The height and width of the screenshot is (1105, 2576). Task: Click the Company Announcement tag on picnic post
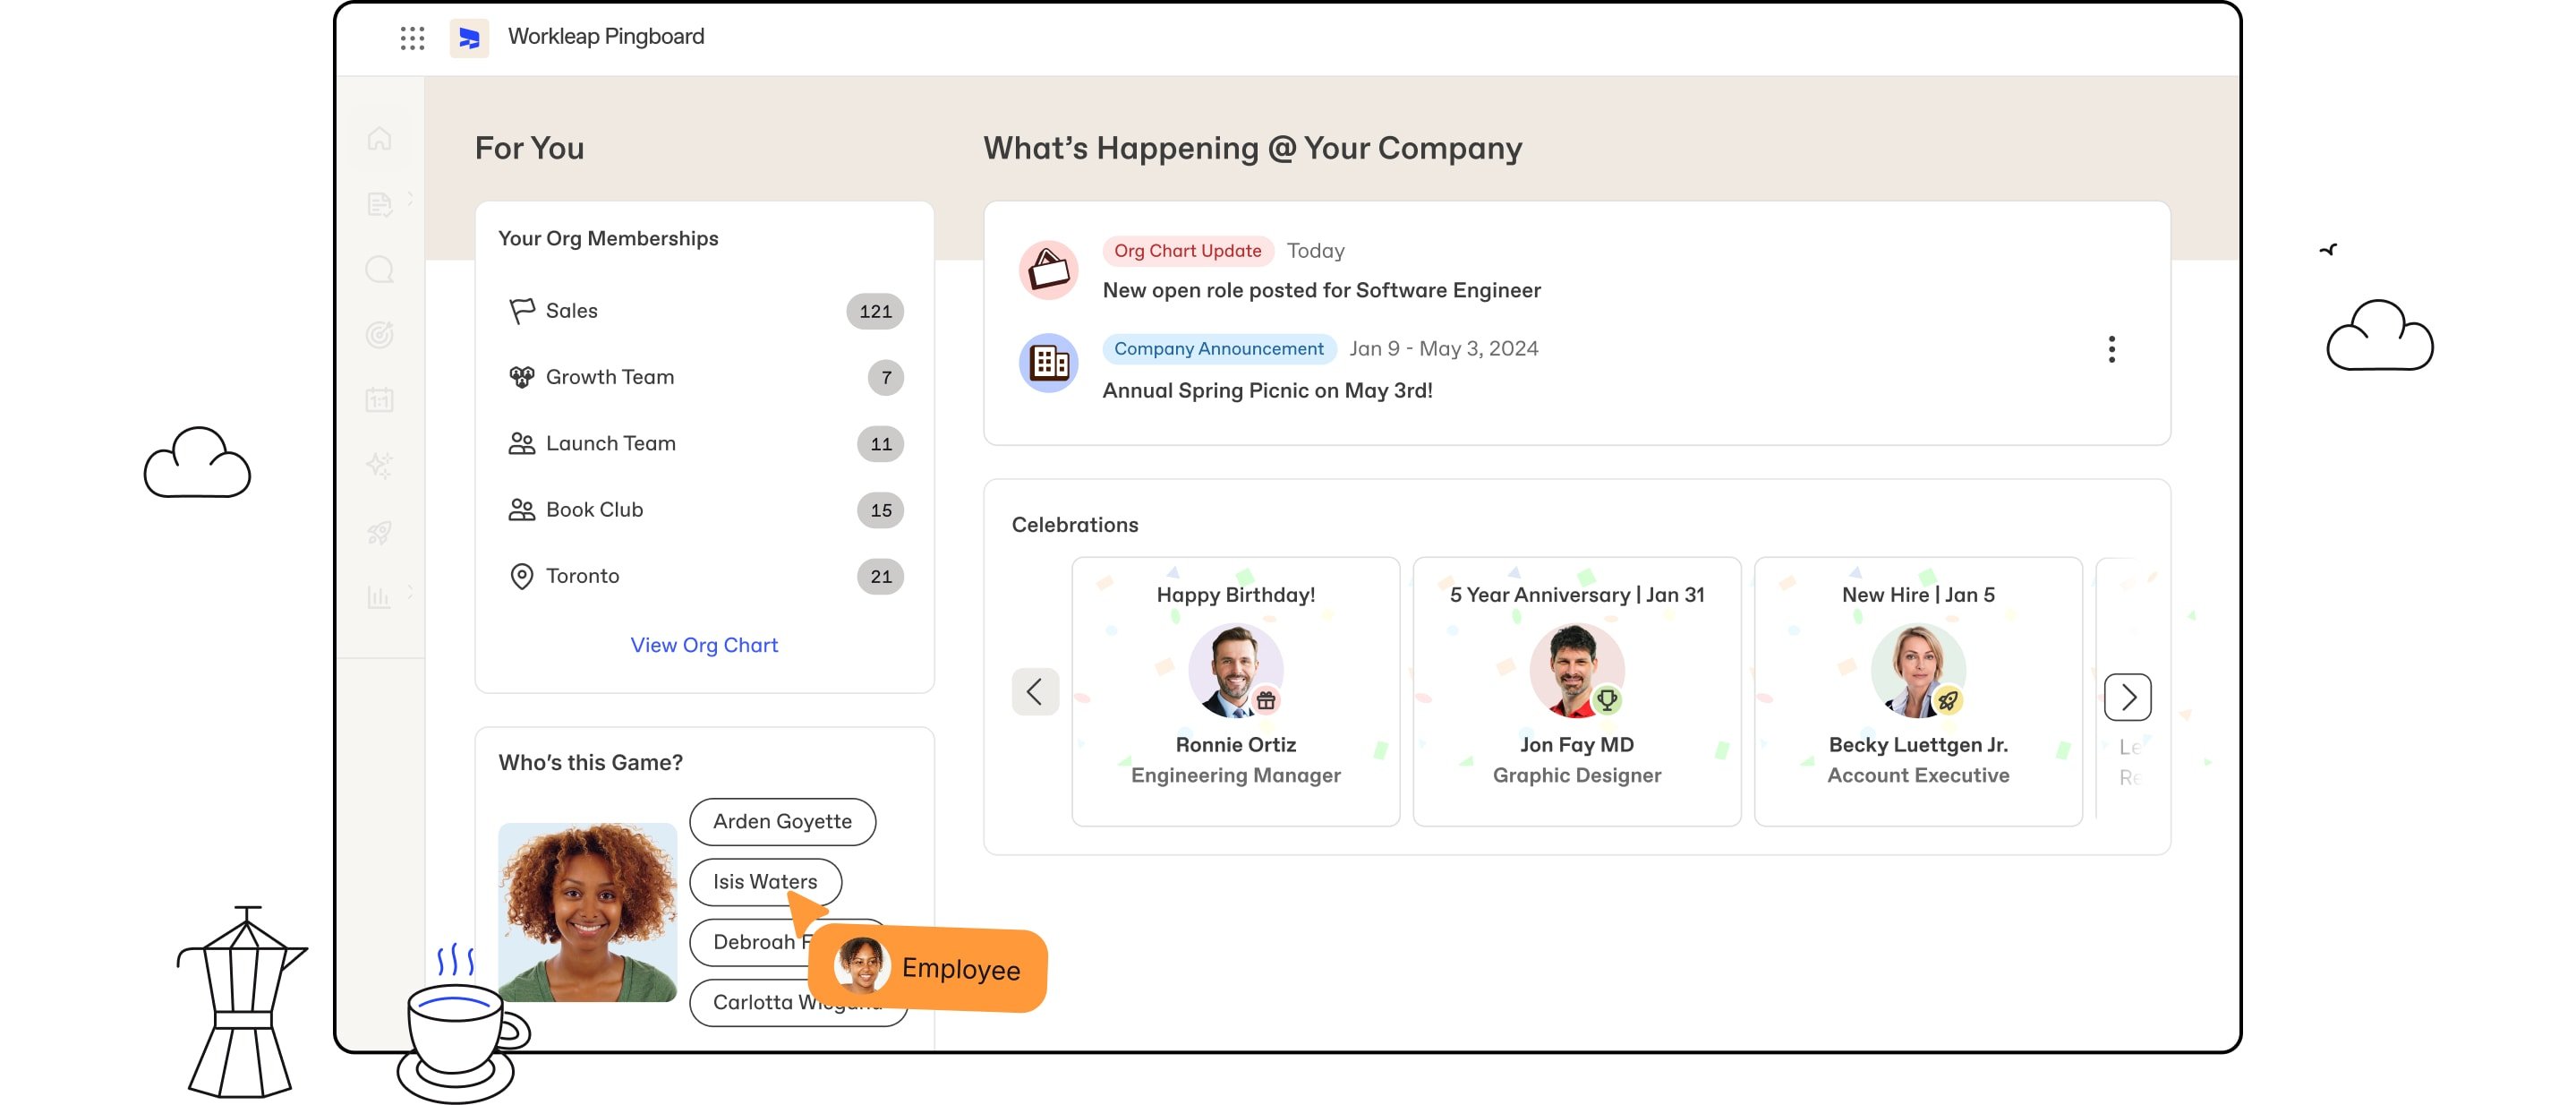1219,348
